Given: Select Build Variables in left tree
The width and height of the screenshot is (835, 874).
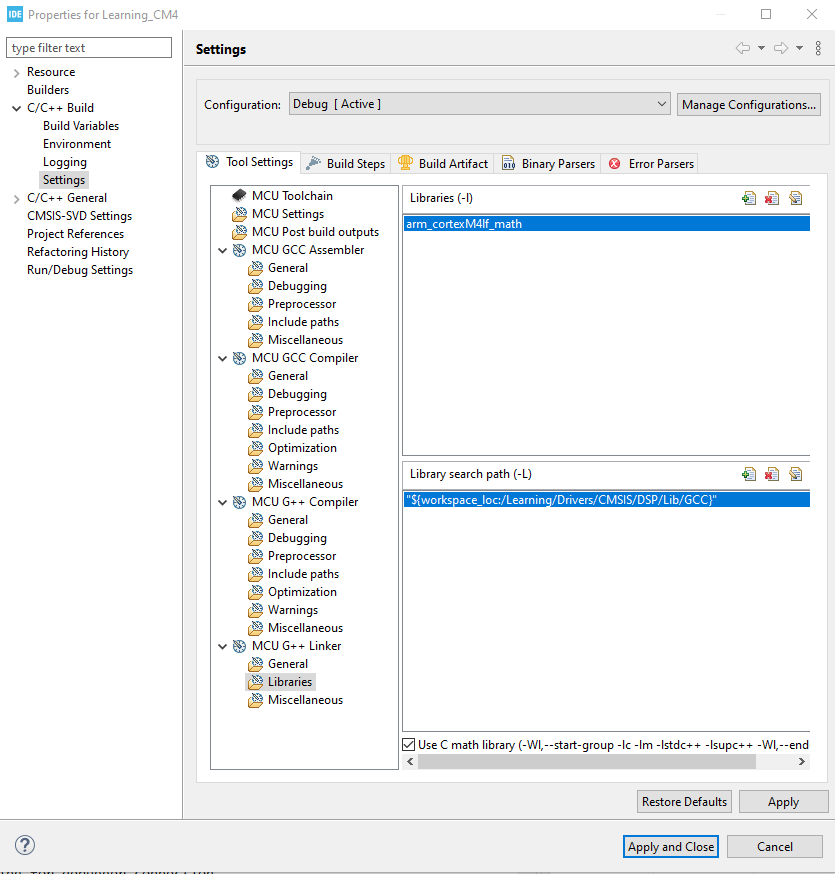Looking at the screenshot, I should click(81, 126).
